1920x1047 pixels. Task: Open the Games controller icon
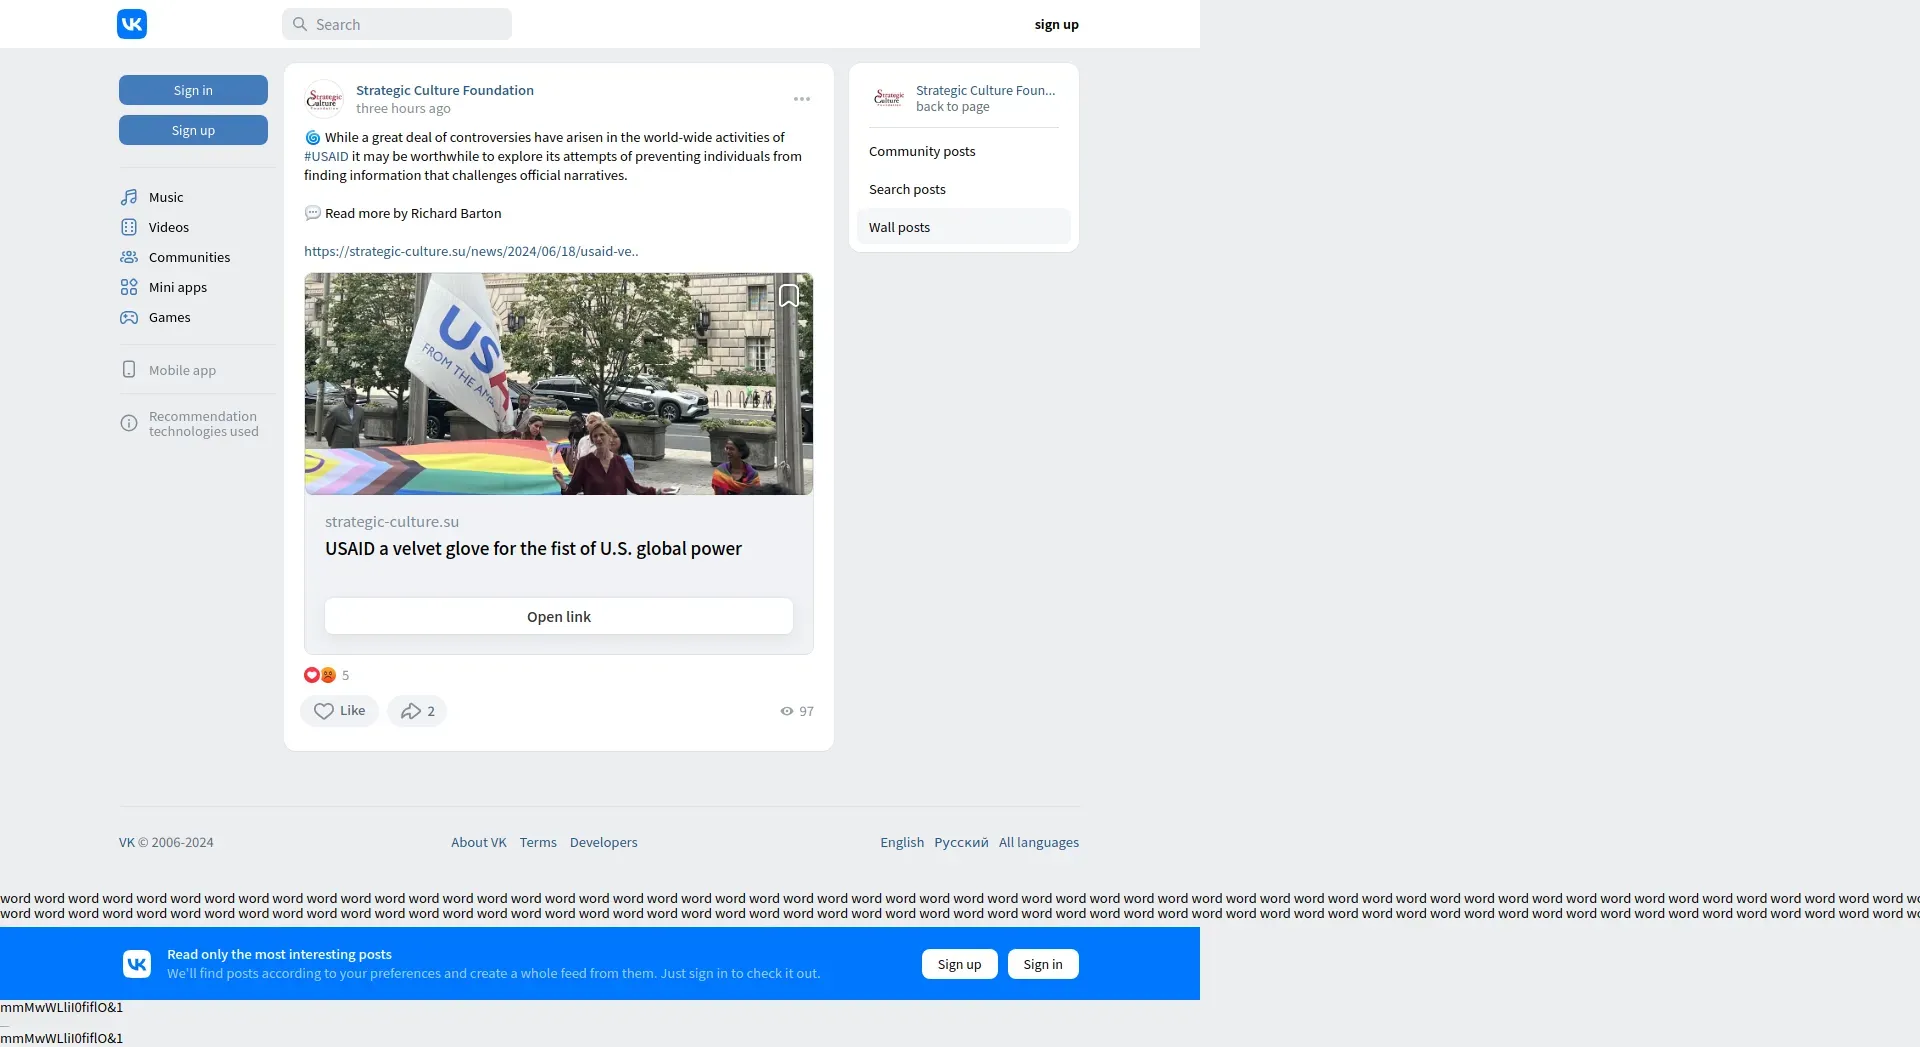click(129, 317)
